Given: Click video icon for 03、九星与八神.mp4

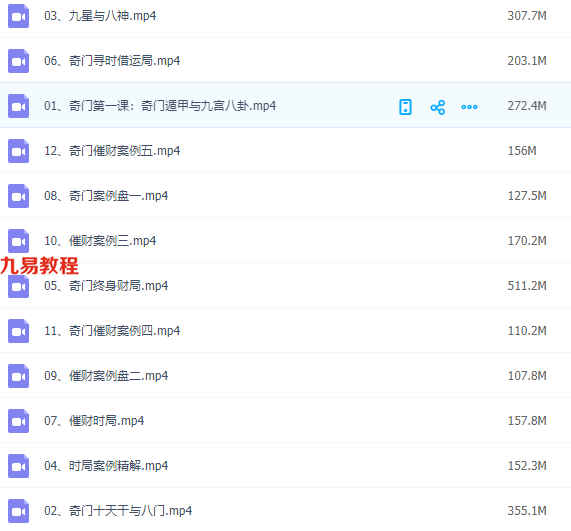Looking at the screenshot, I should (18, 16).
